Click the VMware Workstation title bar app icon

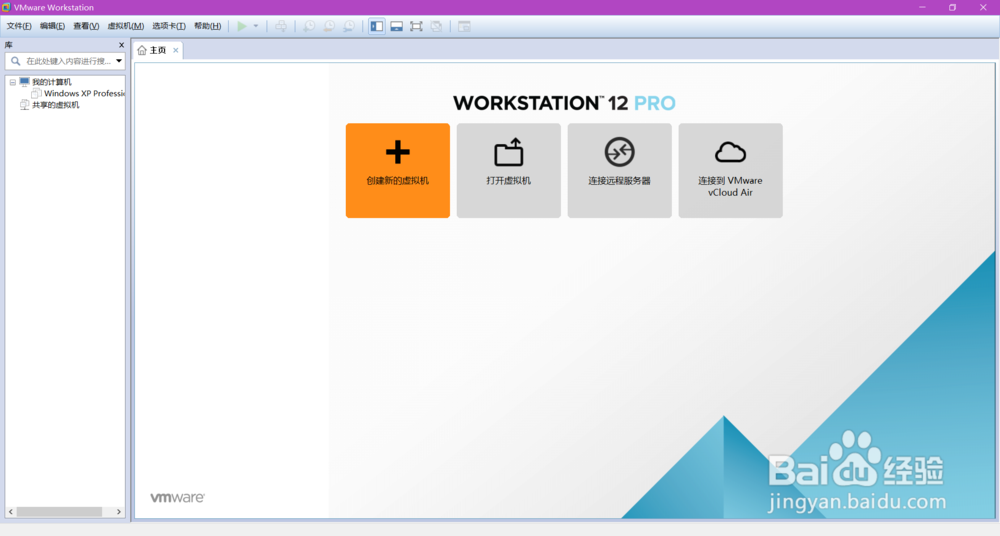click(6, 7)
